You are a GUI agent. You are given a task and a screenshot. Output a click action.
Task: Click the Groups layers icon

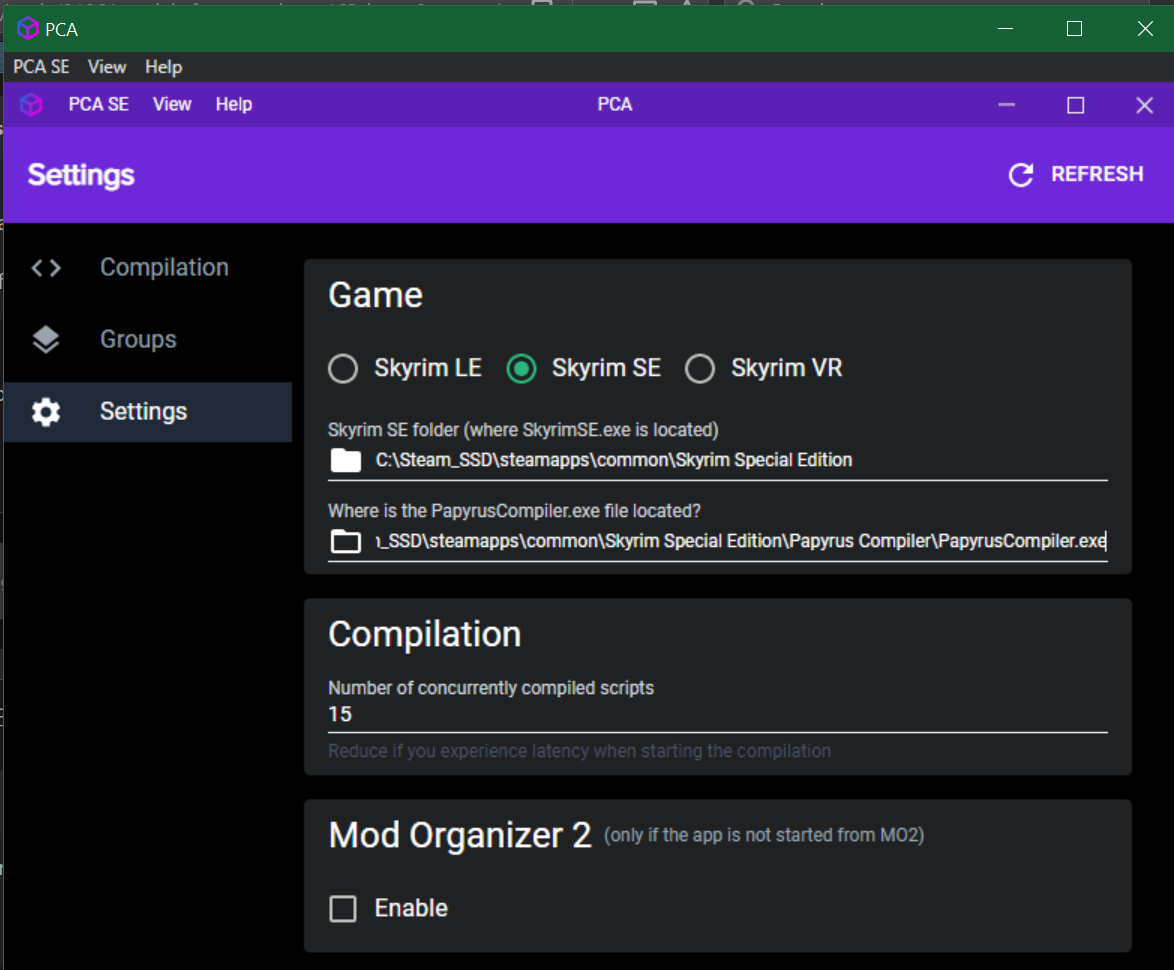point(46,339)
